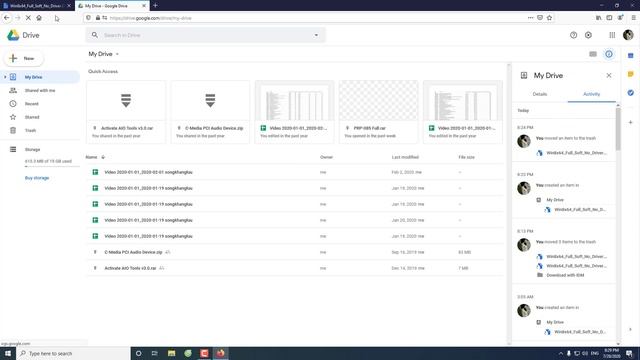Open the Windows Start menu
This screenshot has width=640, height=360.
pyautogui.click(x=8, y=353)
